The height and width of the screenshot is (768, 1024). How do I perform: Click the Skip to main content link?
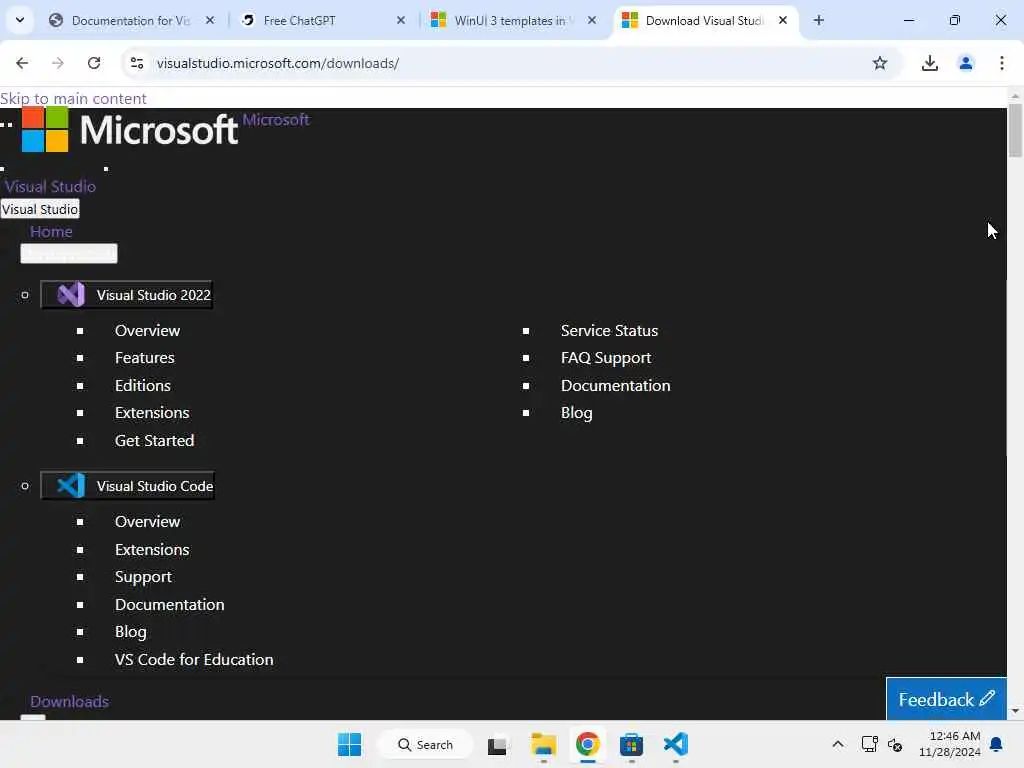(73, 99)
